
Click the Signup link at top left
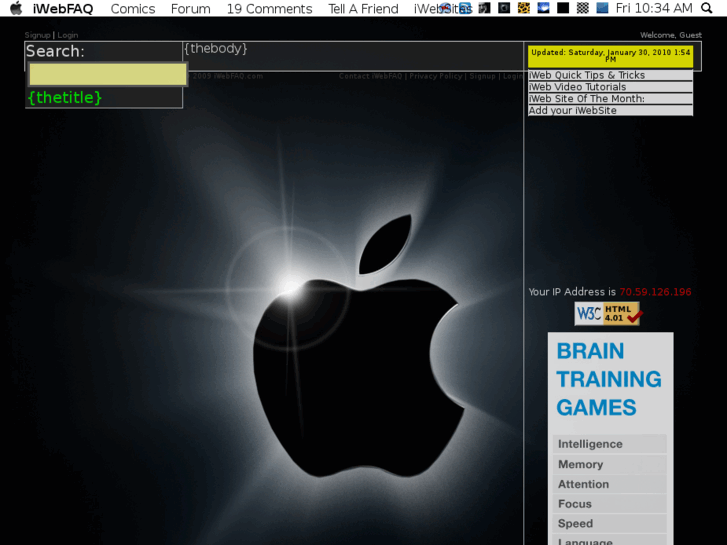point(37,35)
